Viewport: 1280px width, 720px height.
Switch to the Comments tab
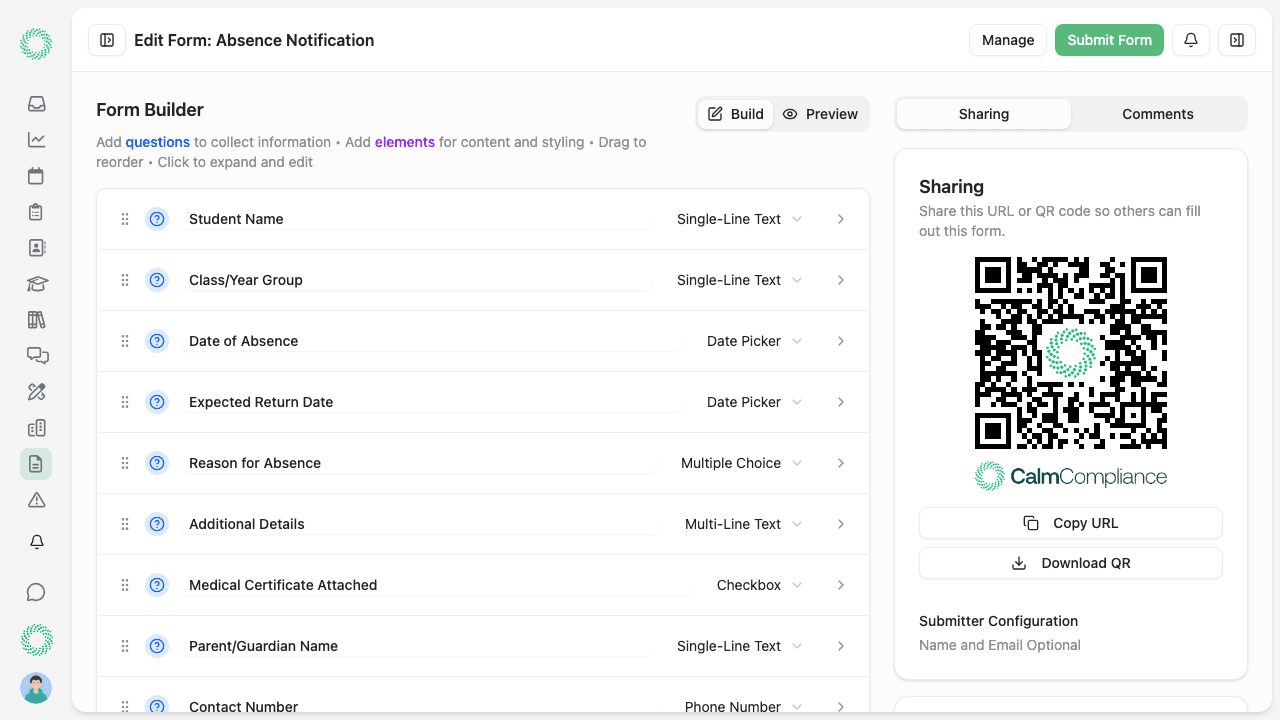point(1158,114)
